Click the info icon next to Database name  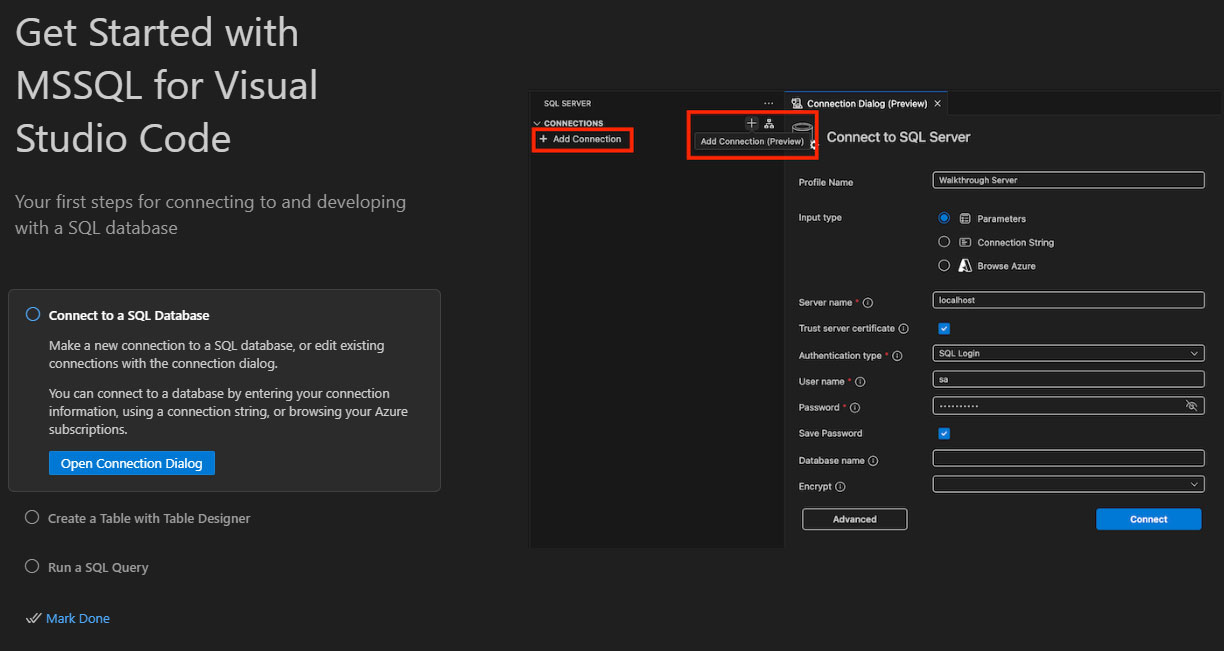[x=873, y=461]
